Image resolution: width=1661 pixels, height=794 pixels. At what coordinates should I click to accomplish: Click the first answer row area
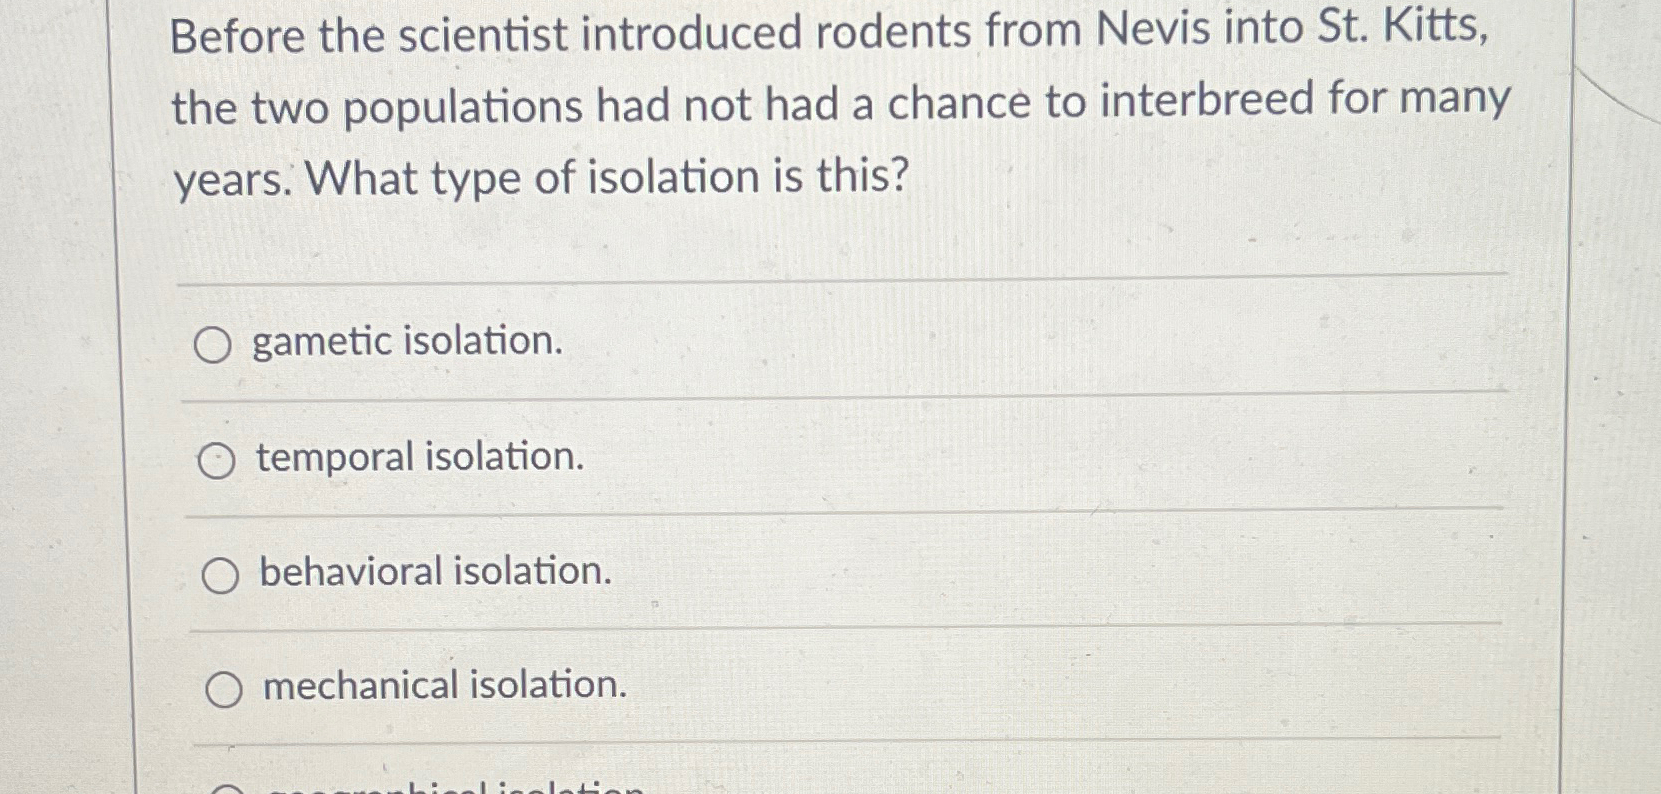tap(800, 344)
